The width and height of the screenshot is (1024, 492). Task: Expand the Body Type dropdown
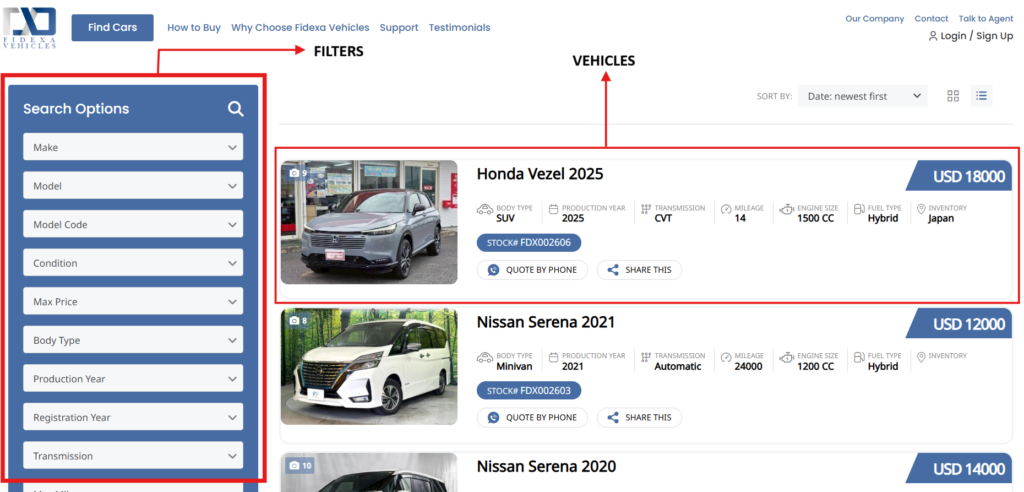pos(133,340)
